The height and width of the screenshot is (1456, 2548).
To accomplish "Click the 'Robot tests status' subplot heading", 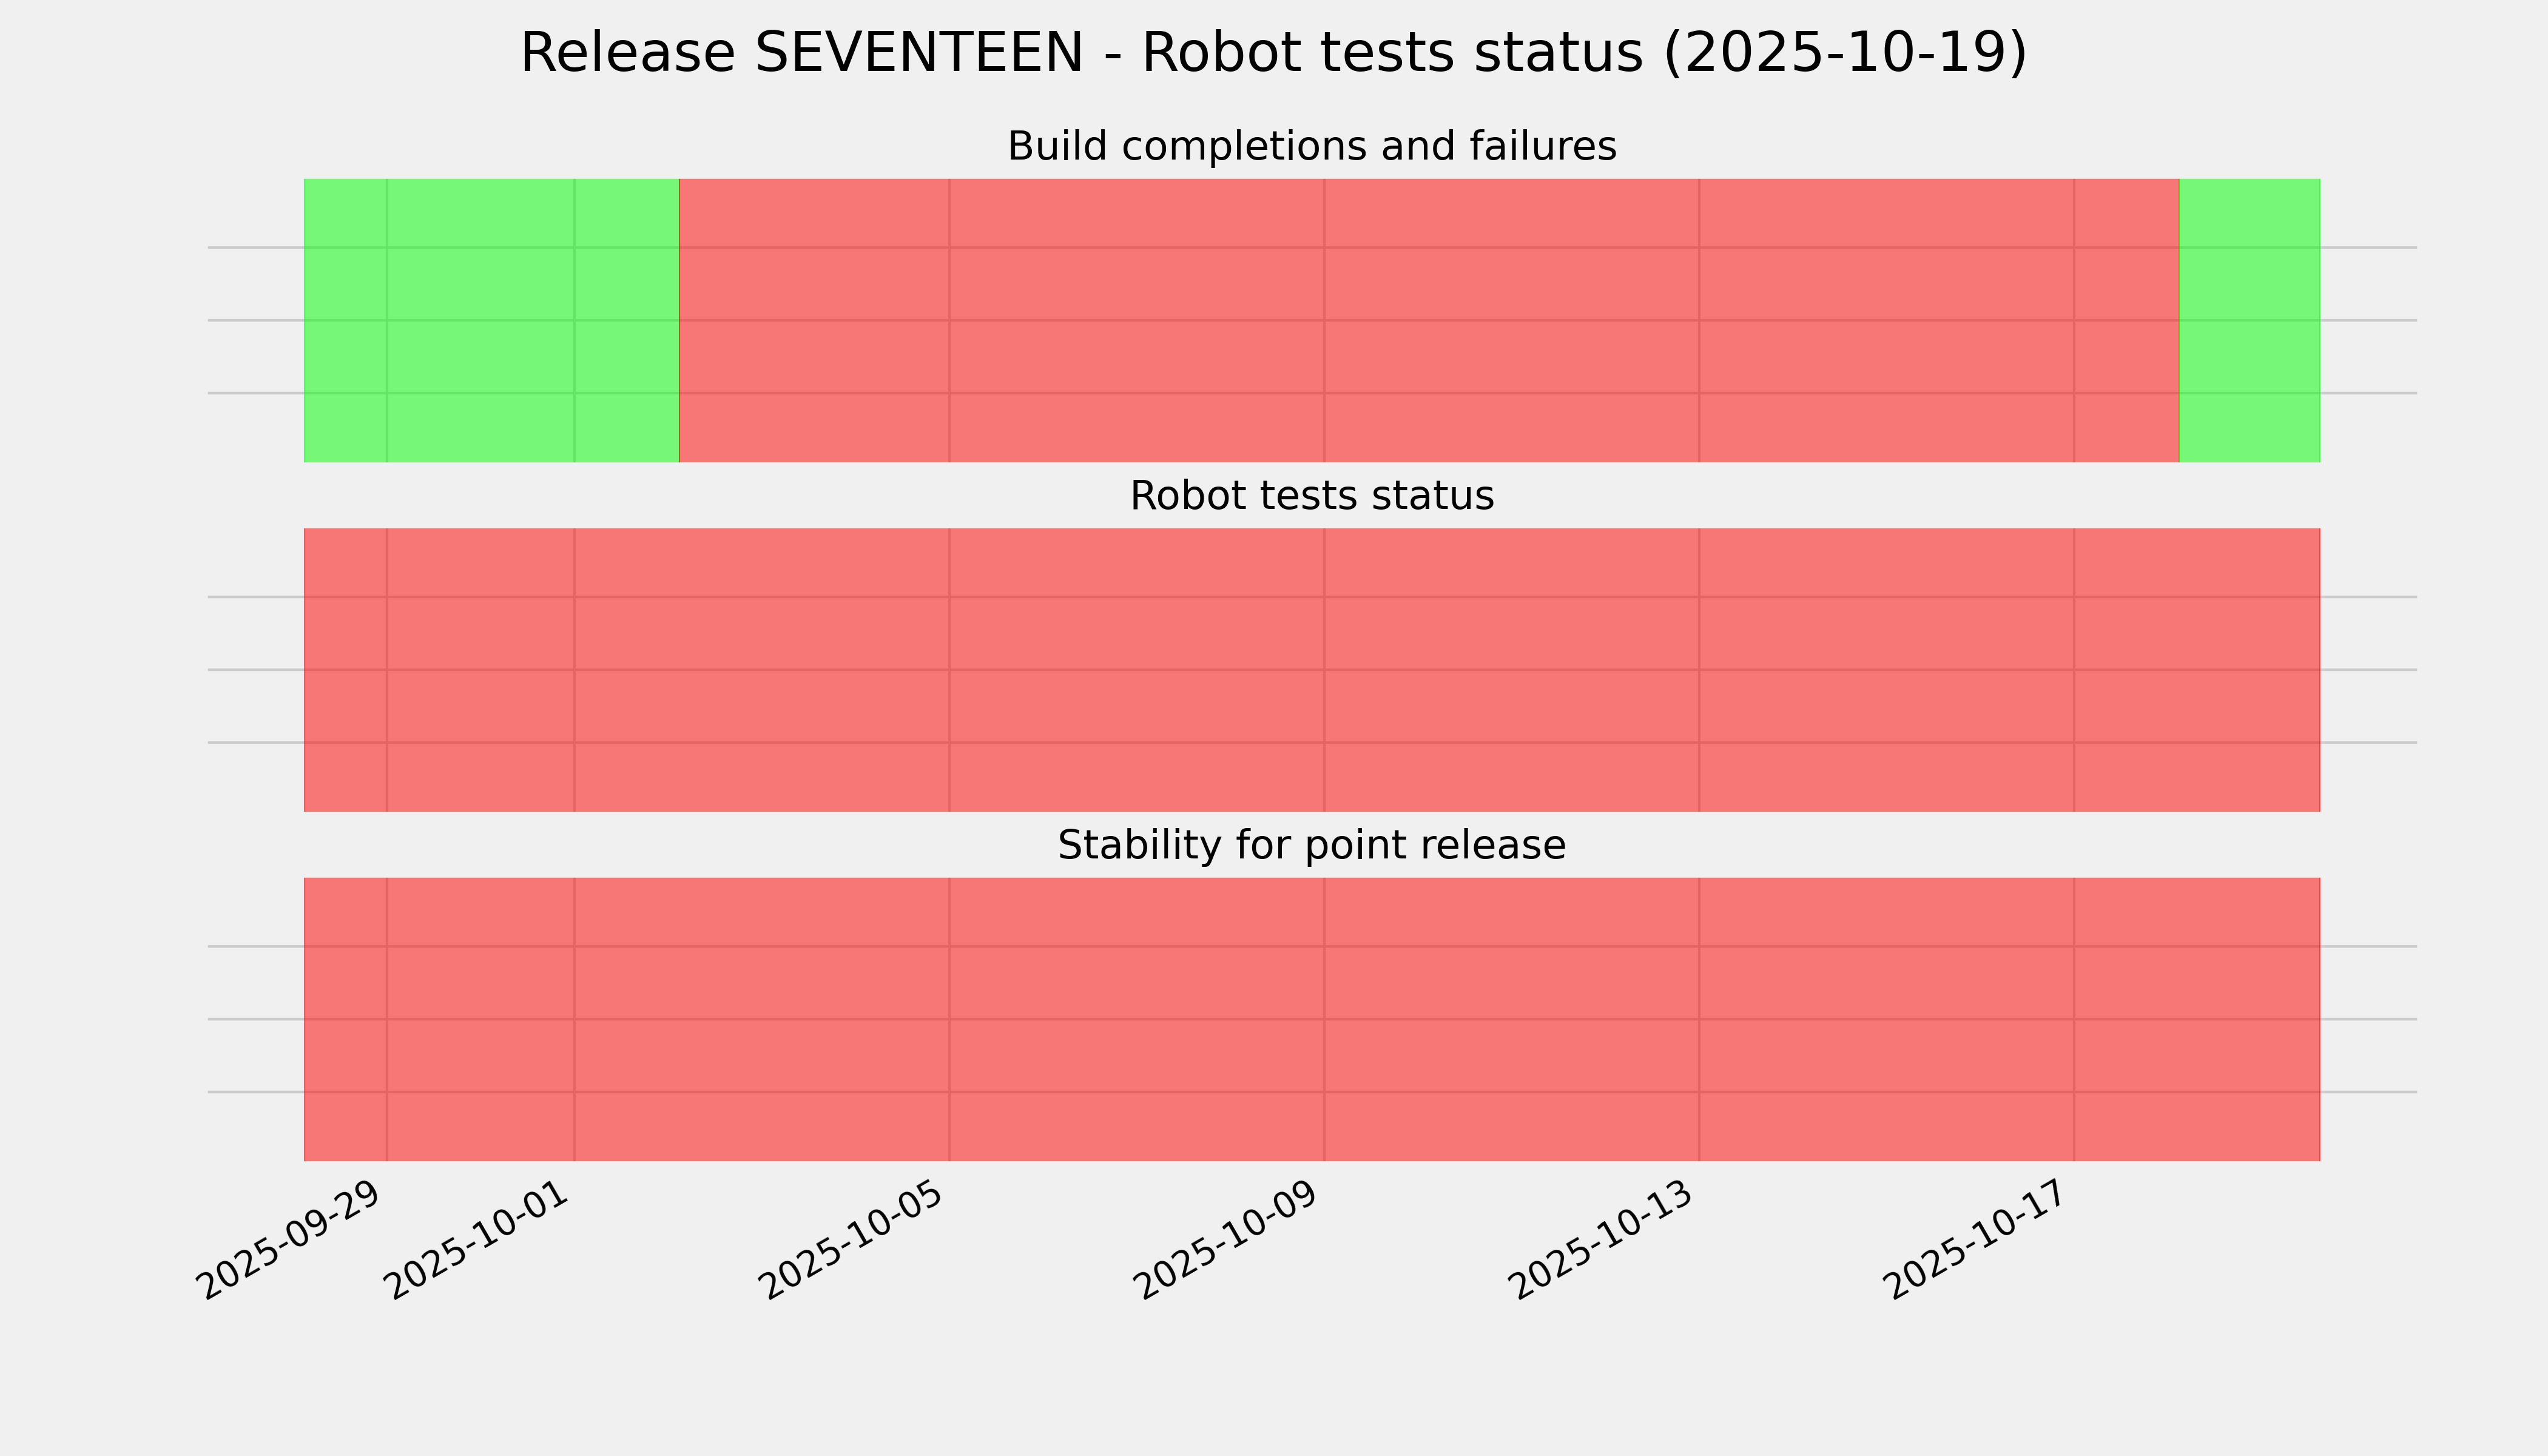I will pyautogui.click(x=1311, y=496).
